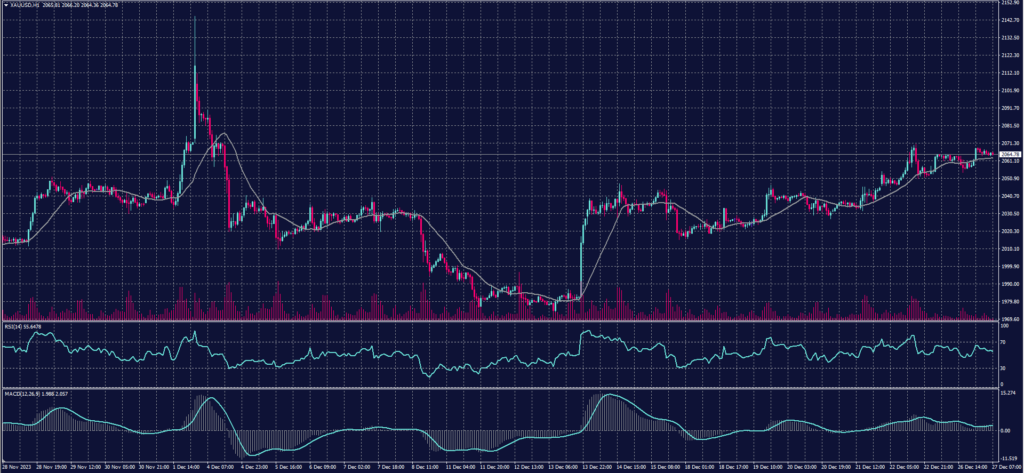1024x473 pixels.
Task: Click the 2152.90 top price axis label
Action: pyautogui.click(x=1009, y=3)
